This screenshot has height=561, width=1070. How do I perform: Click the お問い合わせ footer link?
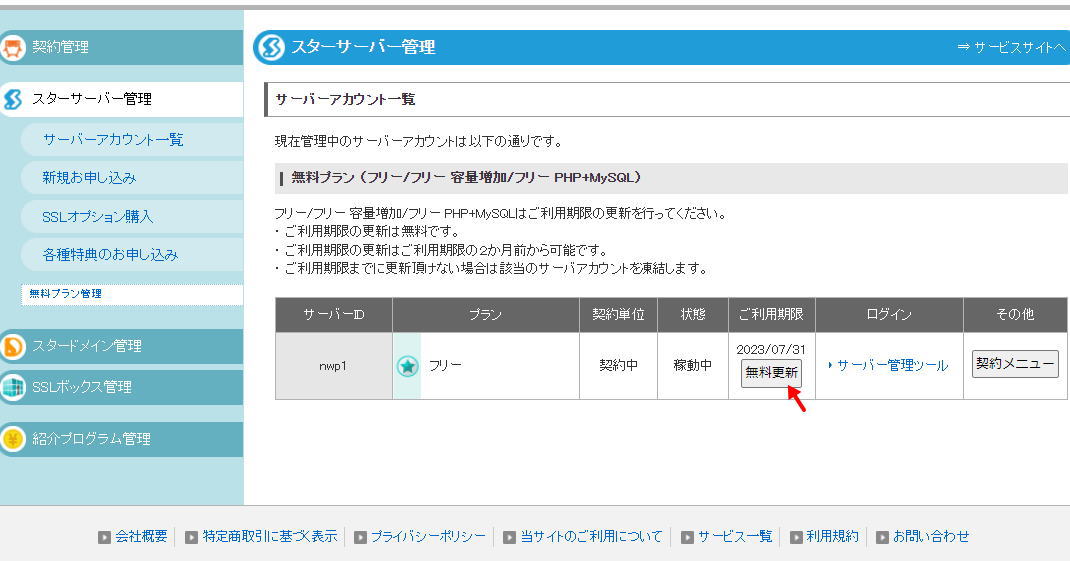931,537
